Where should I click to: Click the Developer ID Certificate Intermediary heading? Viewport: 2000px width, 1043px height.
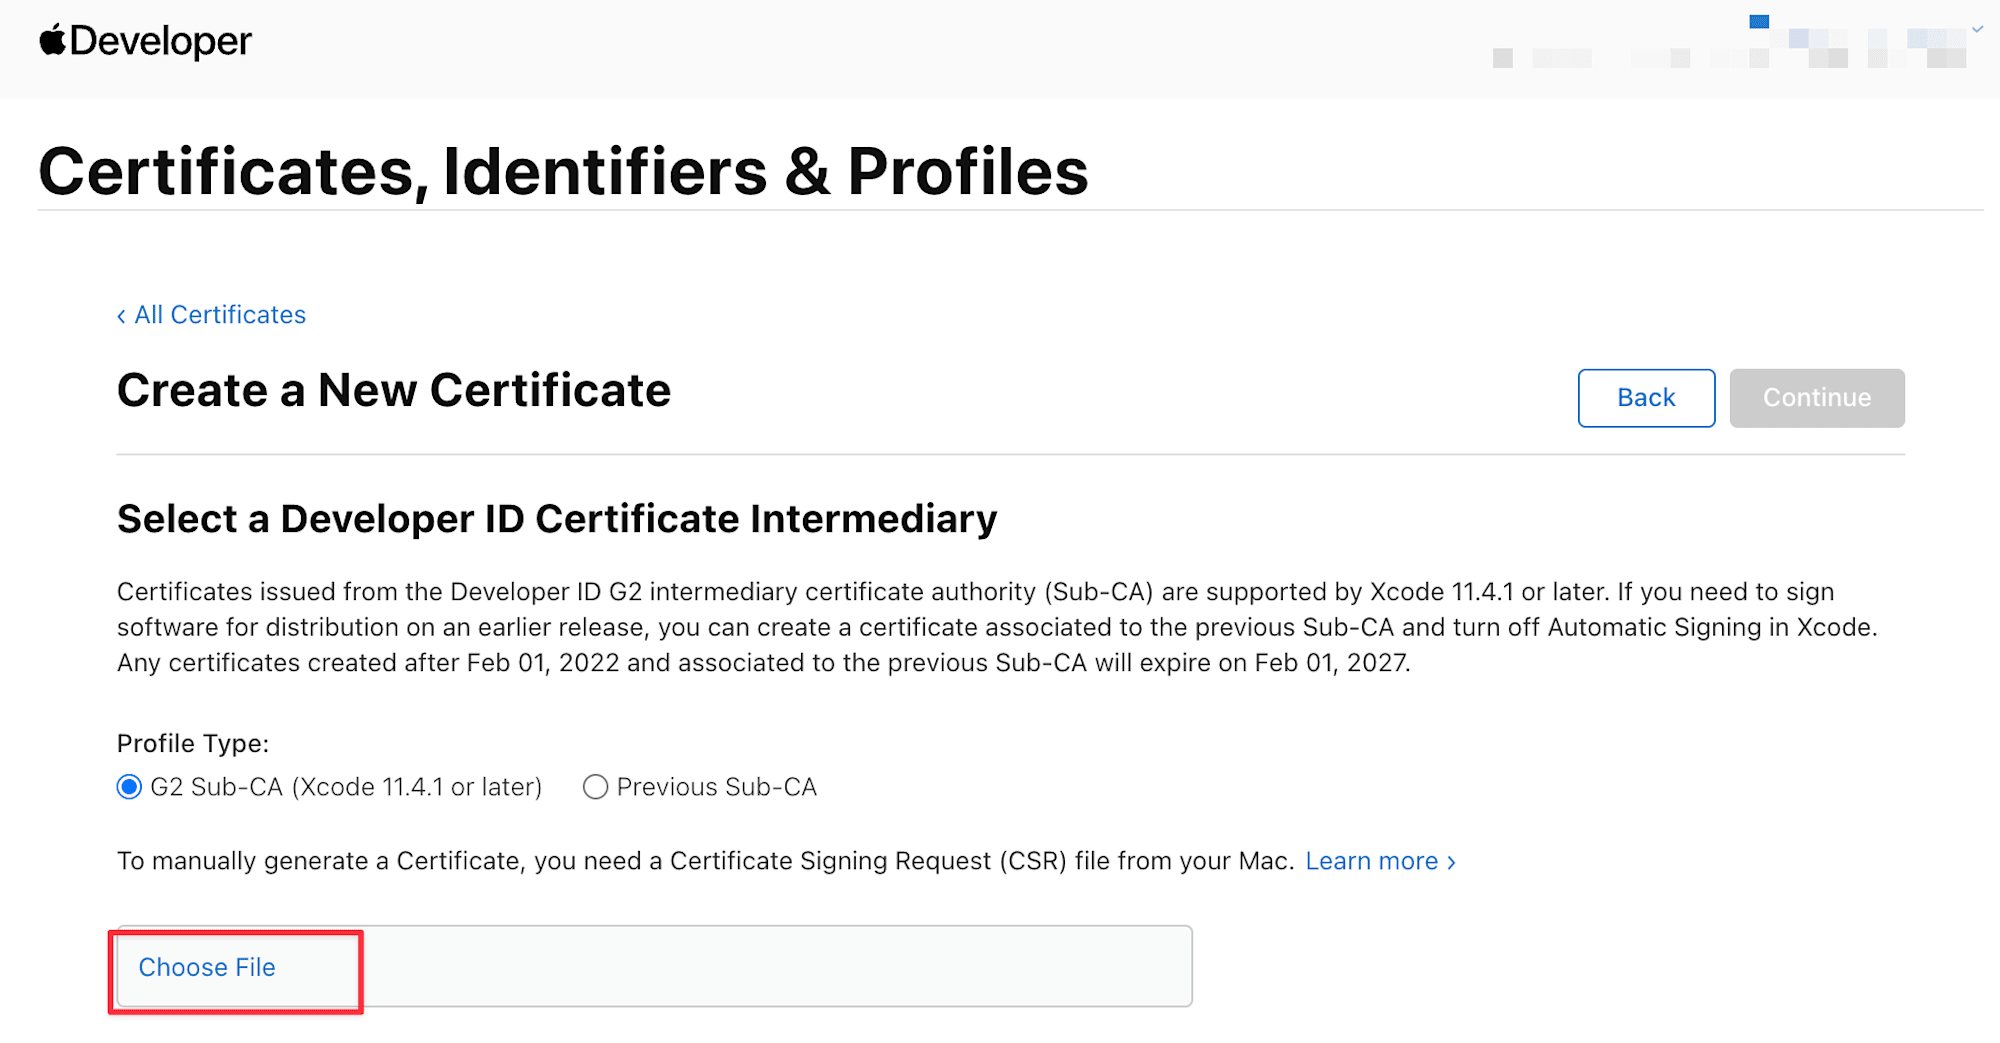(557, 519)
